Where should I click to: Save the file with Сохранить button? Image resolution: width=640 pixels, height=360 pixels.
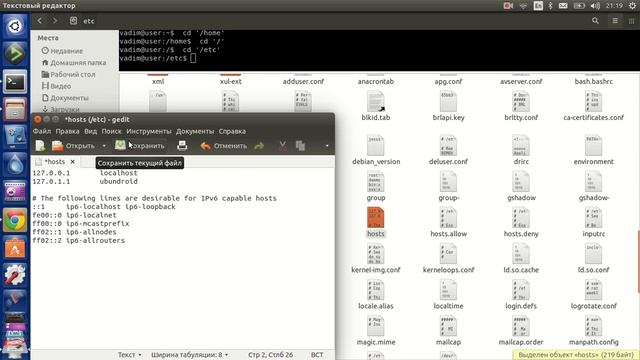coord(140,146)
